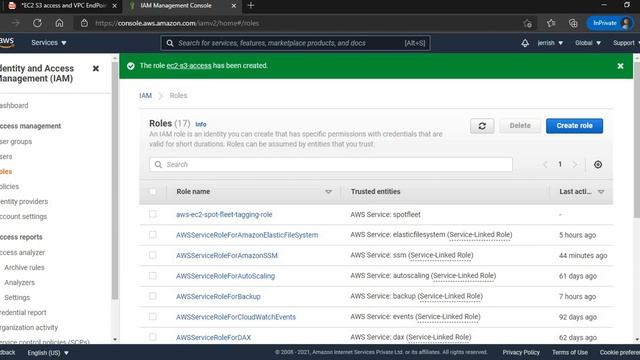Click the Create role button
This screenshot has width=640, height=360.
point(574,126)
